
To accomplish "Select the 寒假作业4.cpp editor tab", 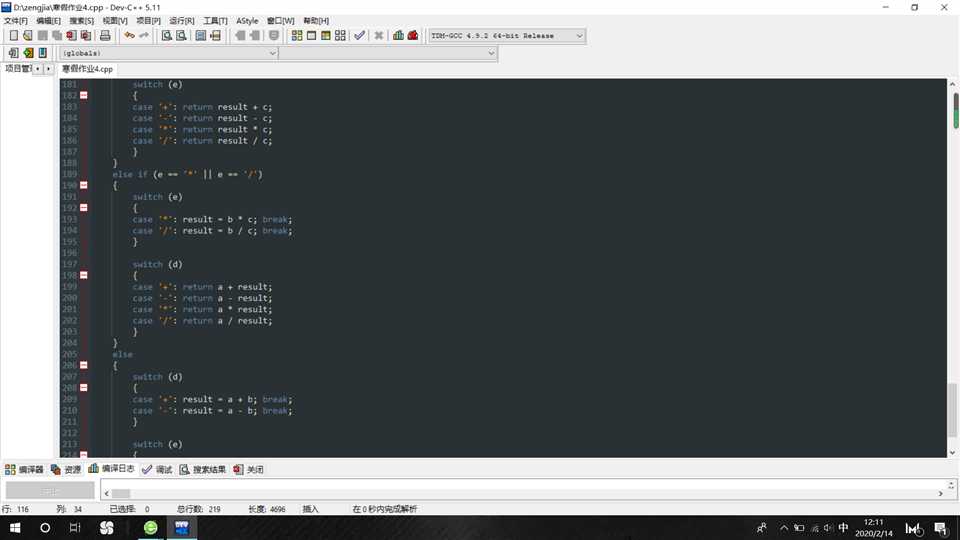I will (88, 69).
